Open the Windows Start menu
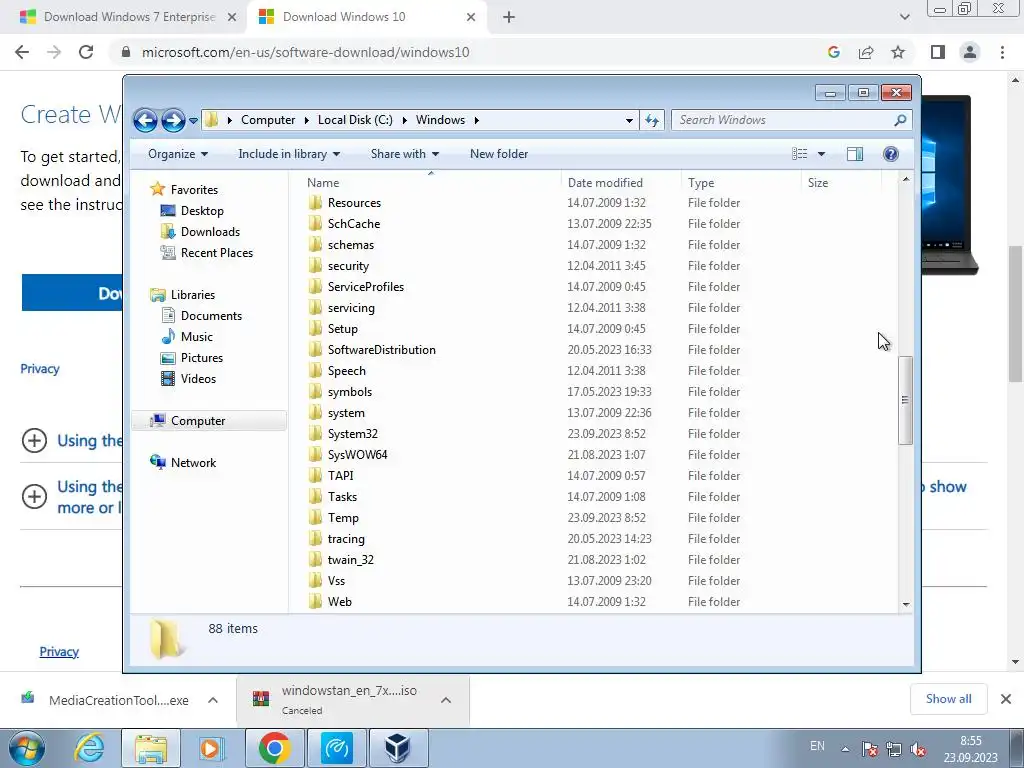The height and width of the screenshot is (768, 1024). coord(27,748)
